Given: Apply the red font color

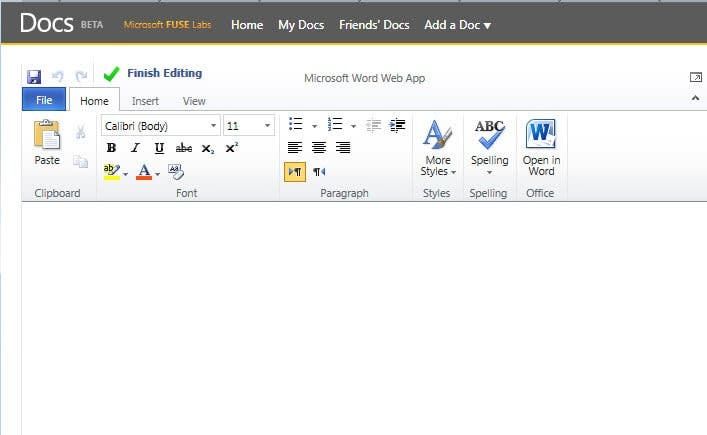Looking at the screenshot, I should pos(144,172).
